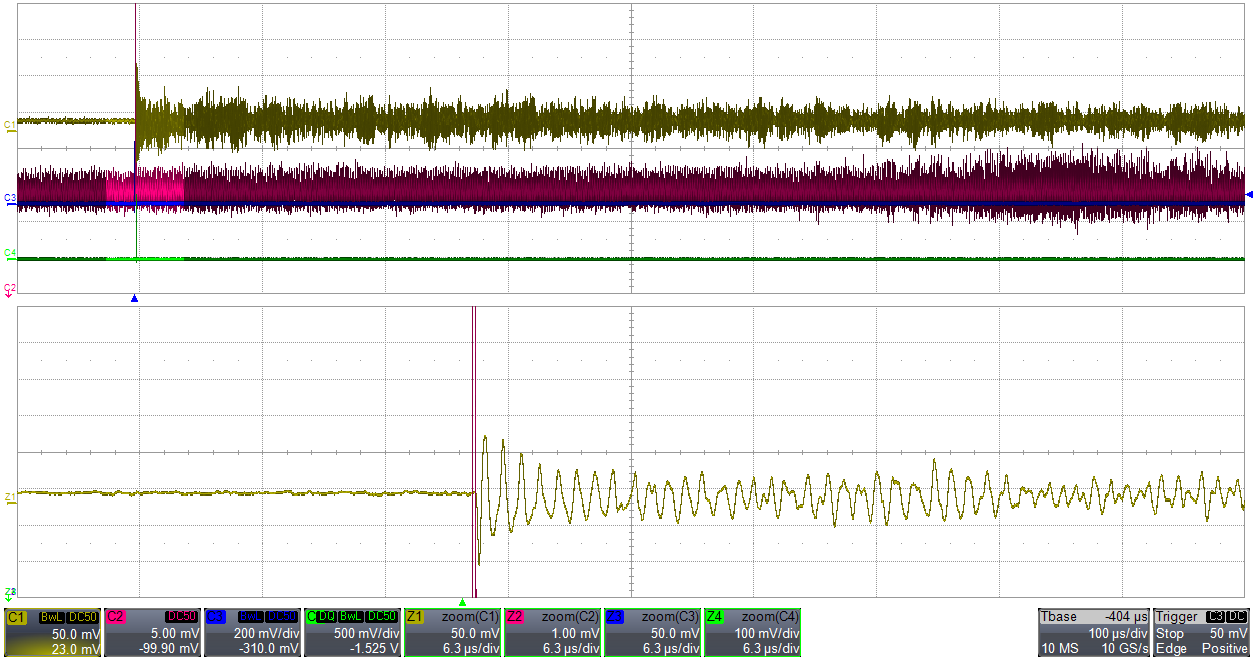Open the C1 channel descriptor box
The width and height of the screenshot is (1255, 658).
(52, 632)
